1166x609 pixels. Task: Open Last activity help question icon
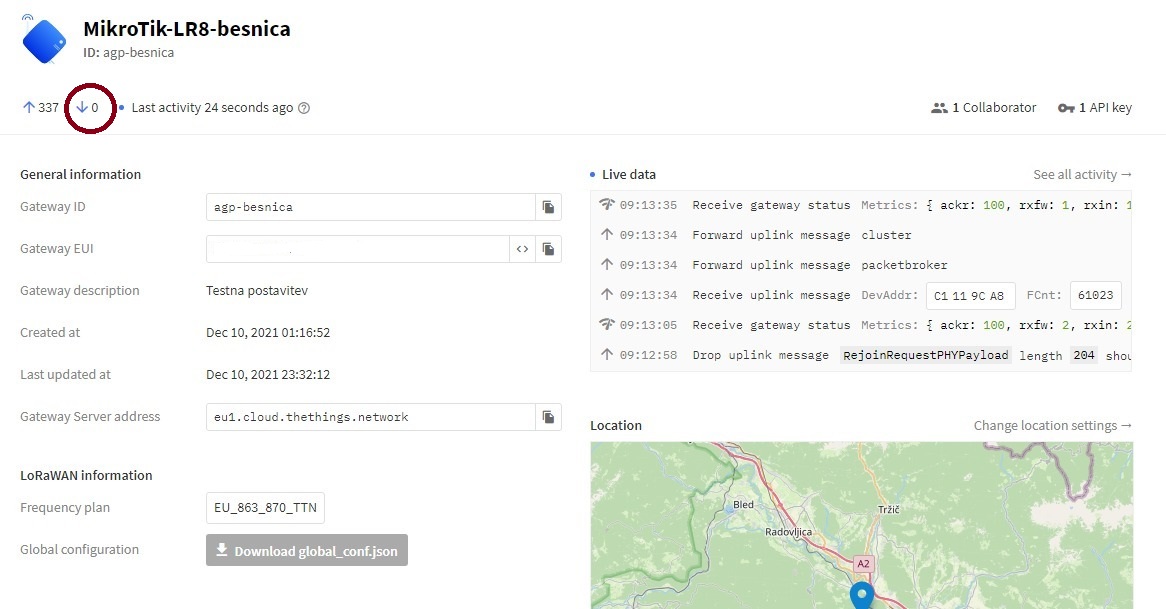[x=303, y=108]
